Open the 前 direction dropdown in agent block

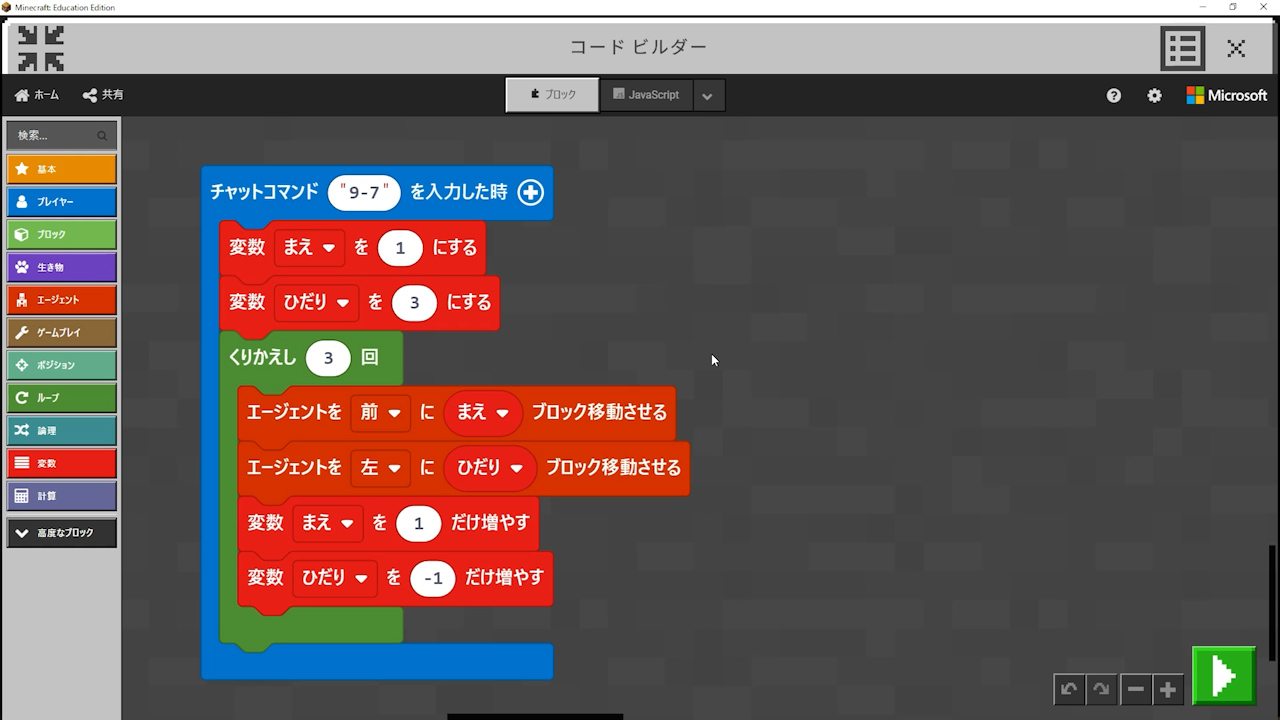[381, 412]
